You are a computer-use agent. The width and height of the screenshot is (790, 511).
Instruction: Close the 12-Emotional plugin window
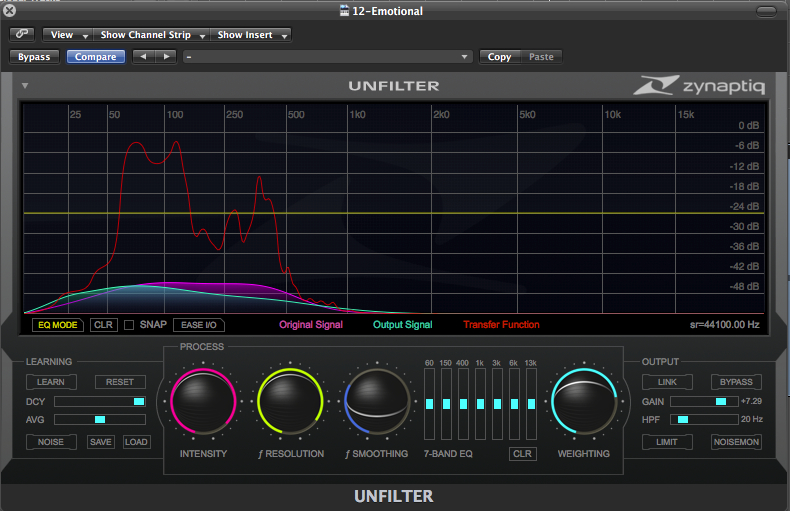tap(9, 10)
